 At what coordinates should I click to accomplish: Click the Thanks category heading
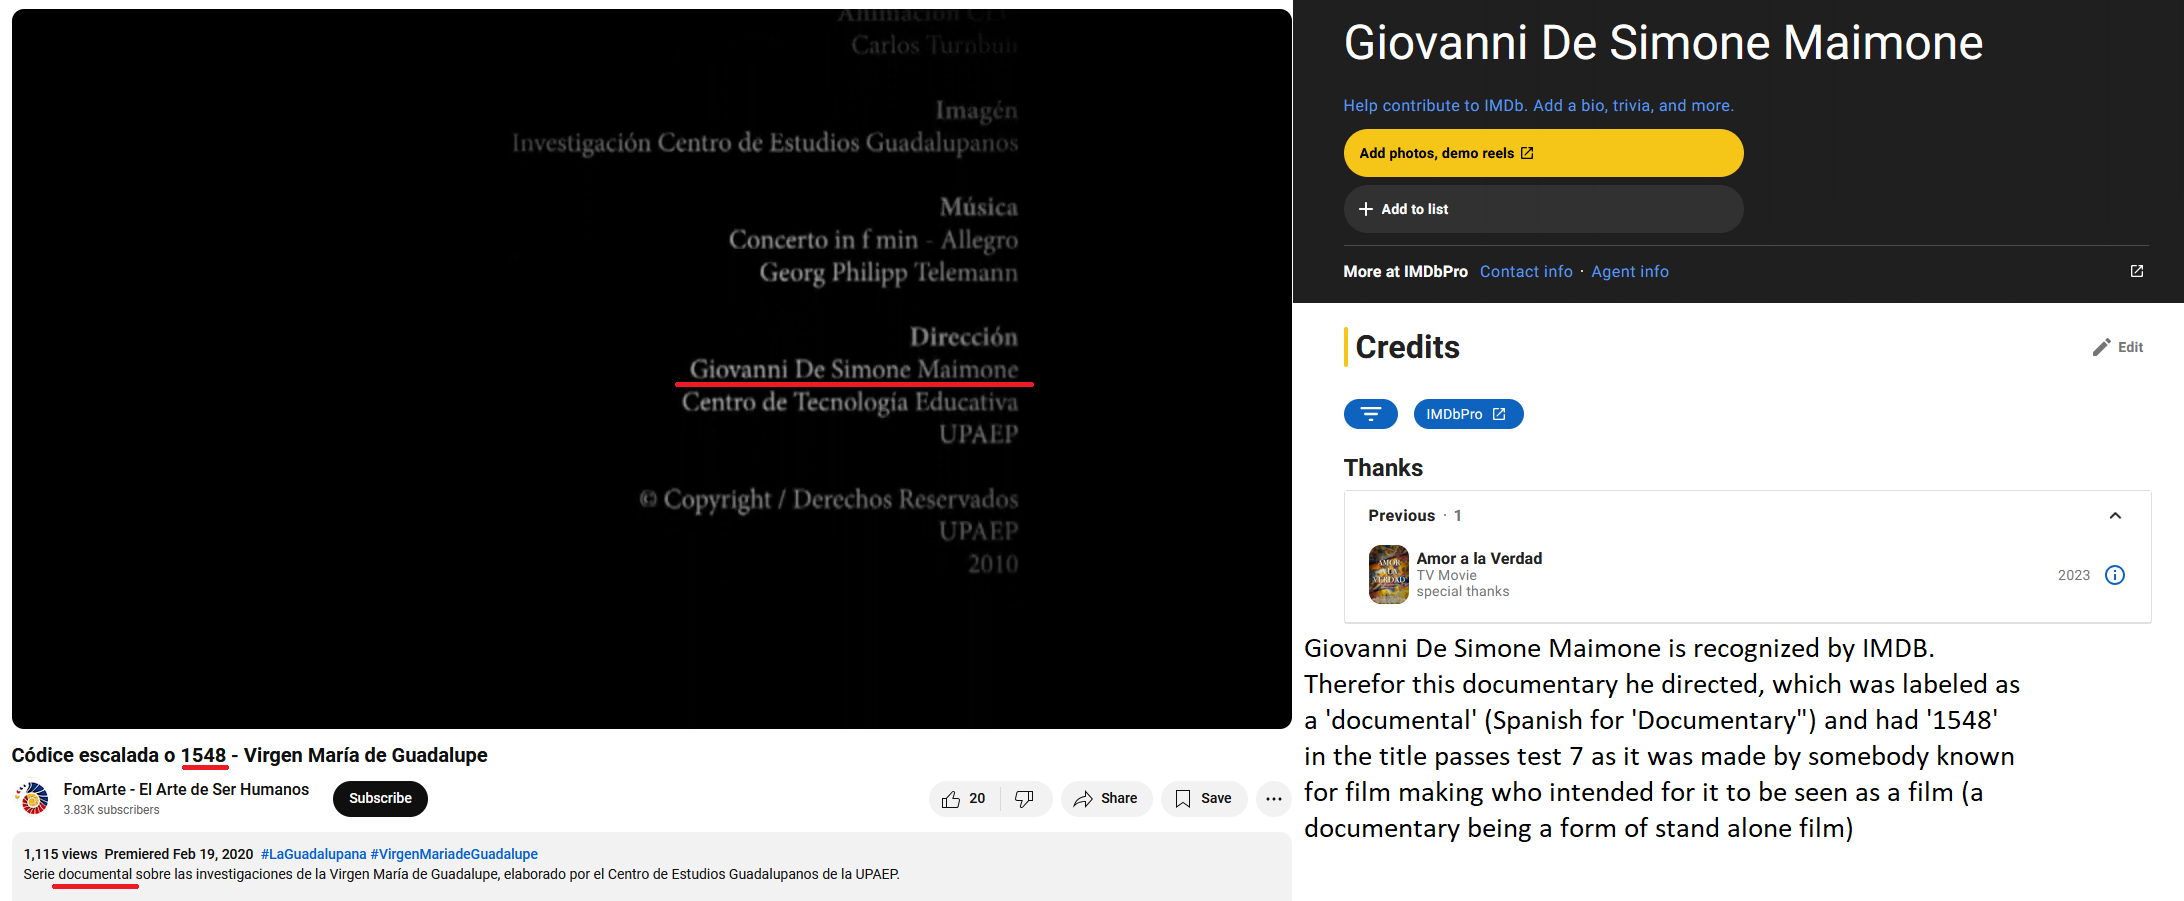coord(1383,468)
